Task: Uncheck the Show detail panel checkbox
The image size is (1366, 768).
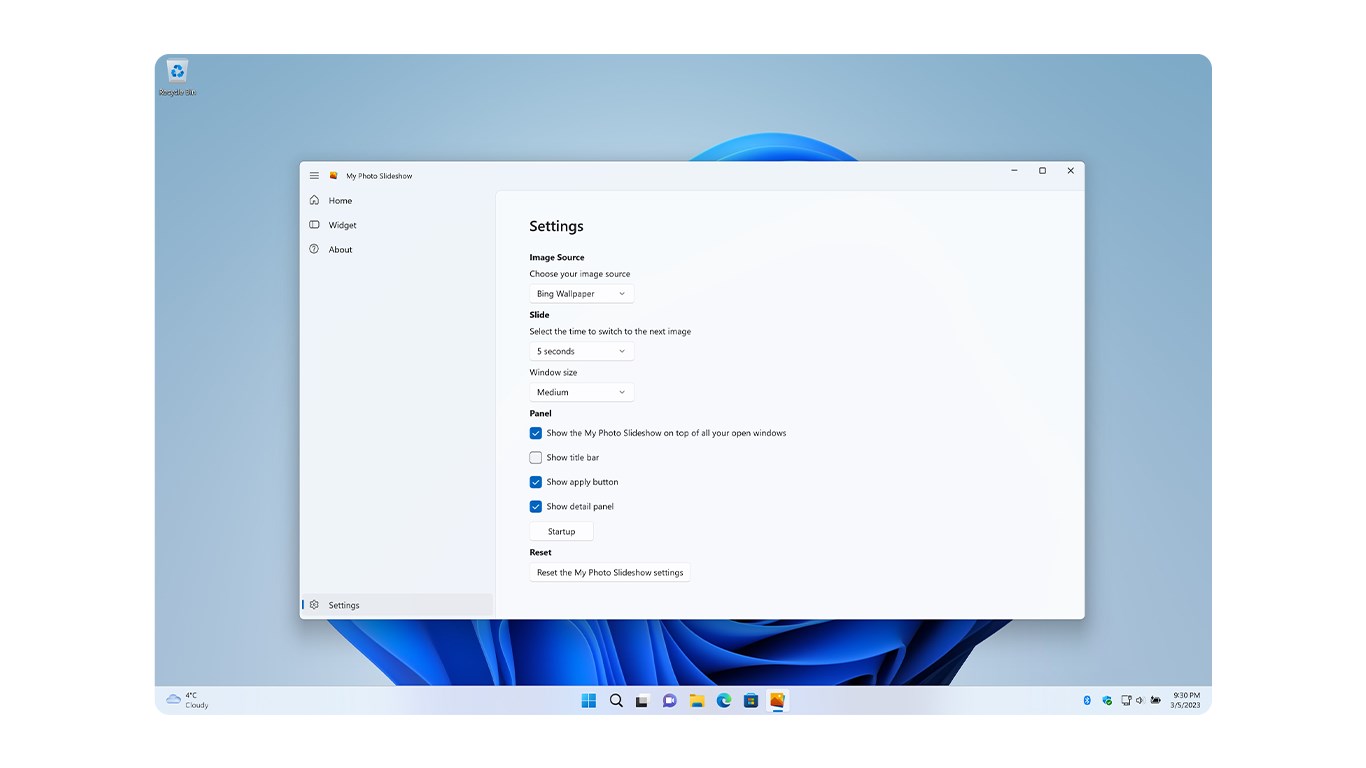Action: [x=536, y=506]
